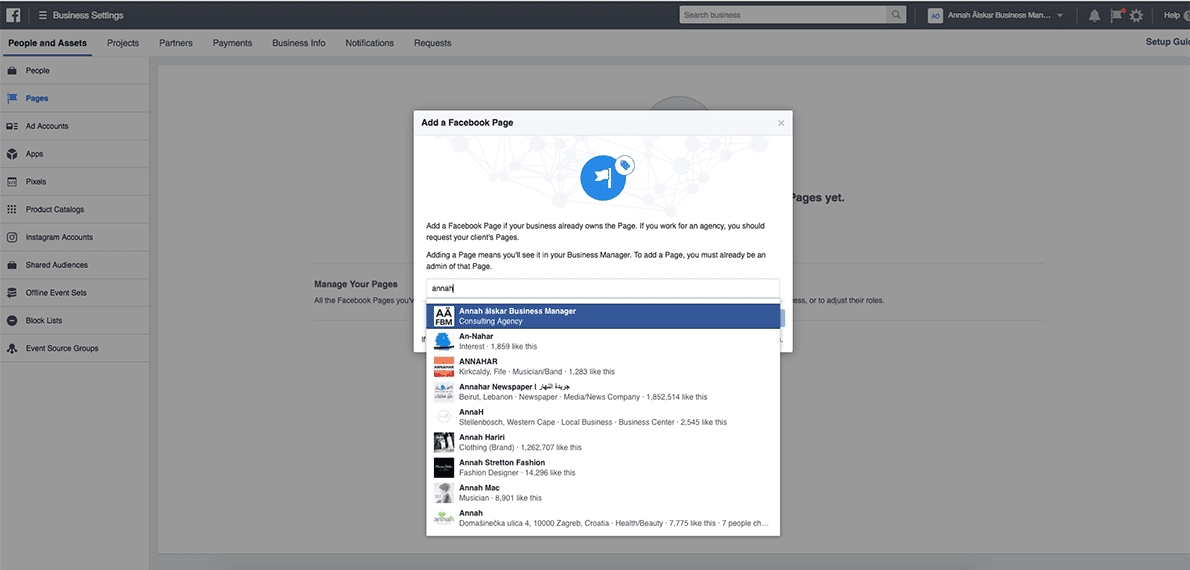Expand the Annah älskar Business Manager account dropdown
1190x570 pixels.
[x=1060, y=15]
